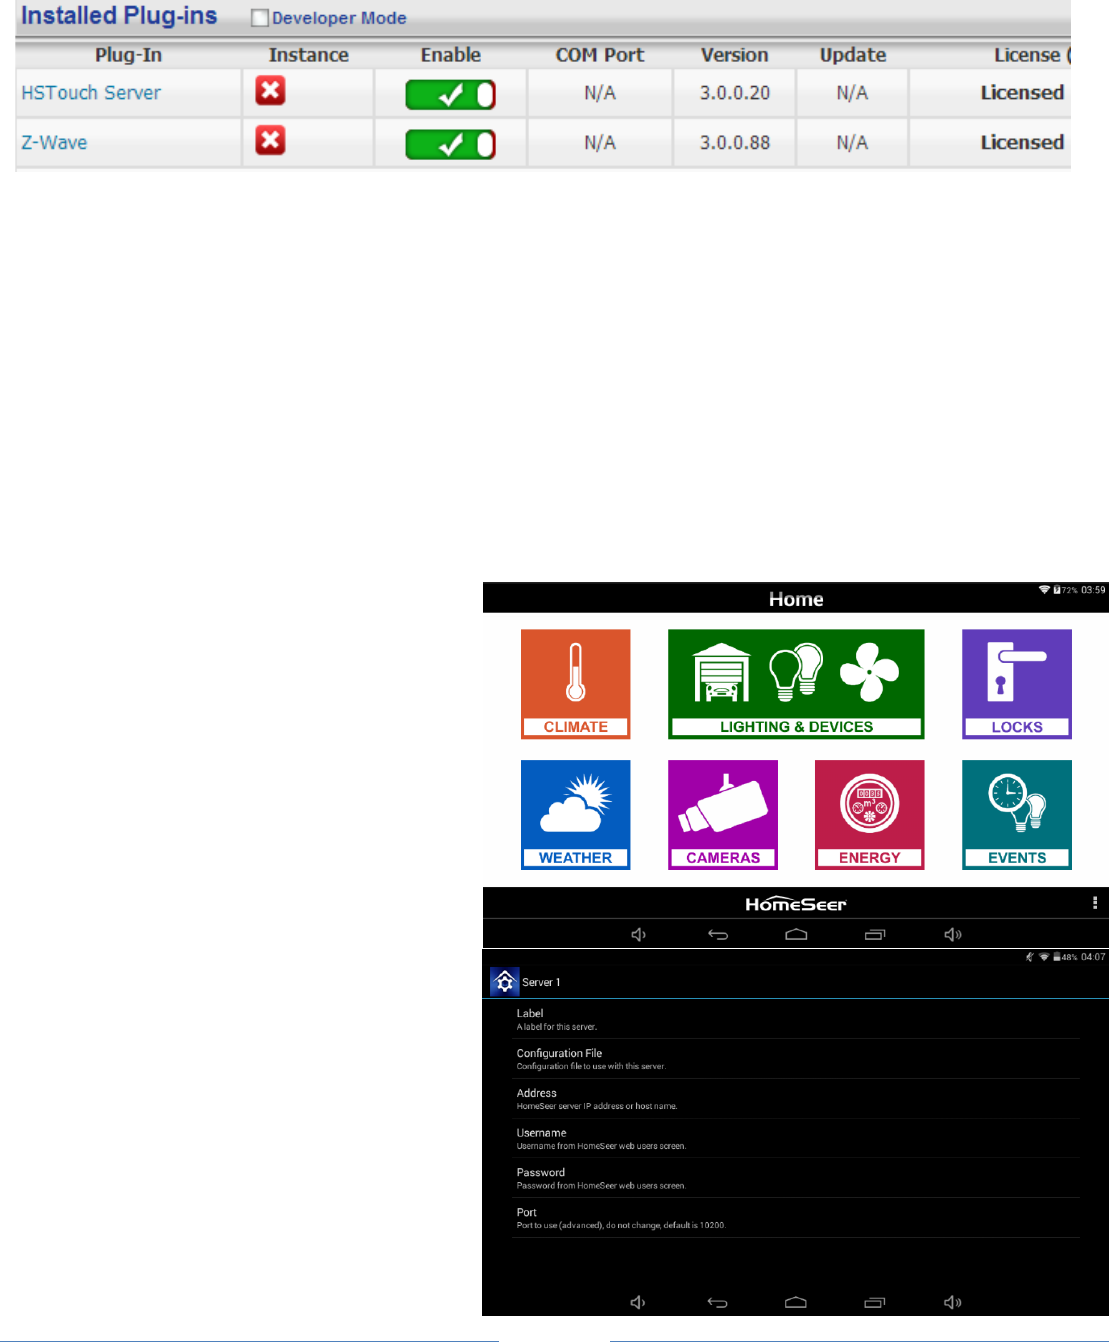Click the COM Port column header

pyautogui.click(x=600, y=55)
